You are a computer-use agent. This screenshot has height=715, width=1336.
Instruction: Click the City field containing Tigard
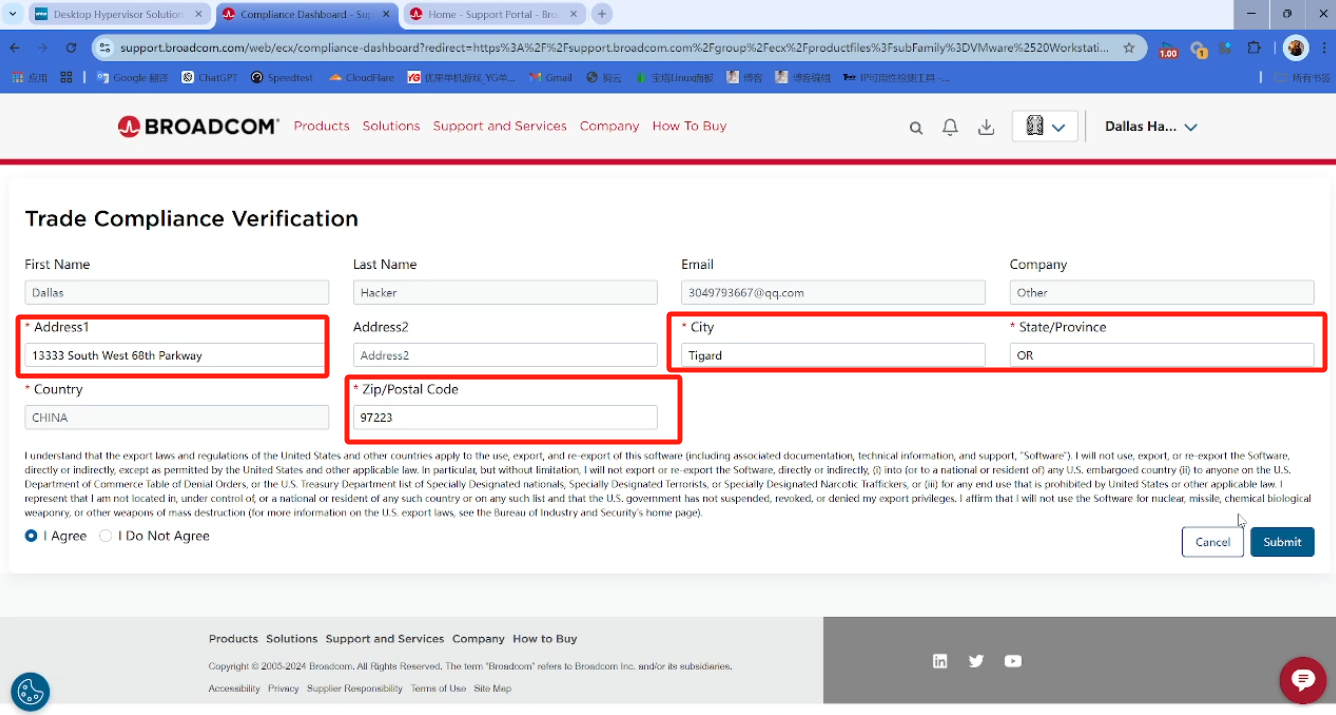click(833, 355)
